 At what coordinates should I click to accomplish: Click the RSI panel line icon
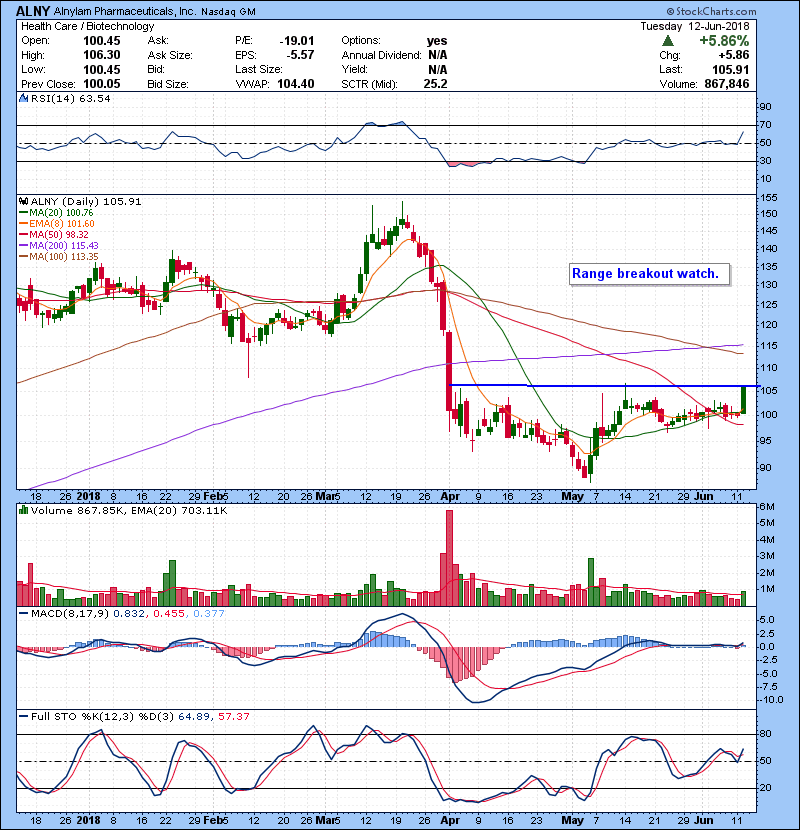coord(23,98)
